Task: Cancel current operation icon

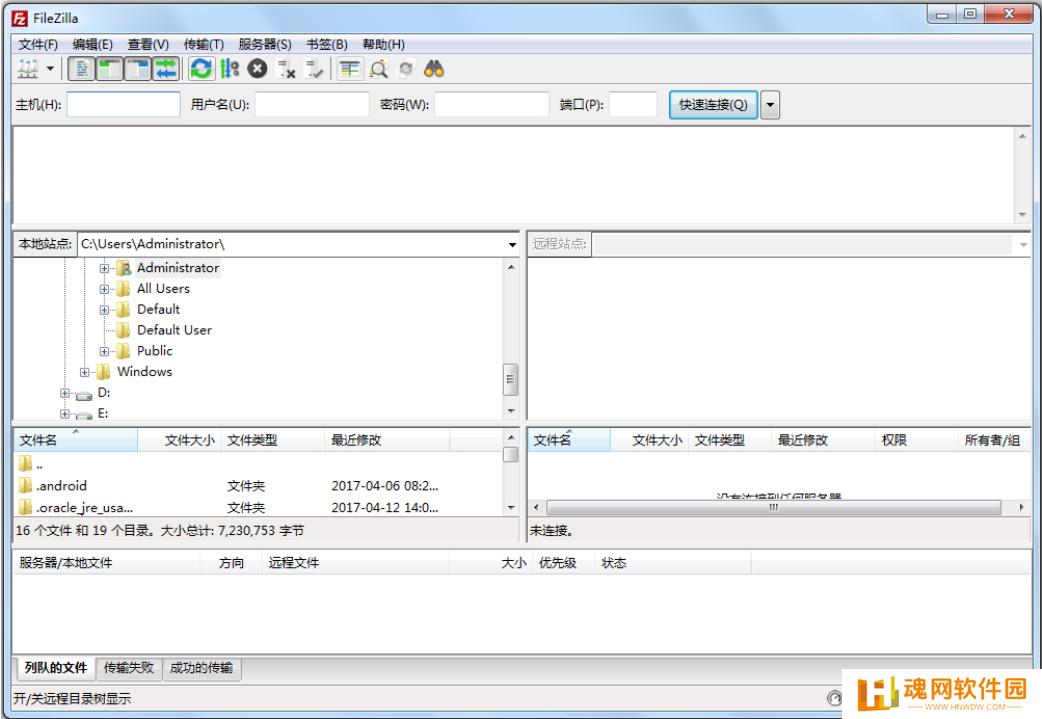Action: (x=257, y=68)
